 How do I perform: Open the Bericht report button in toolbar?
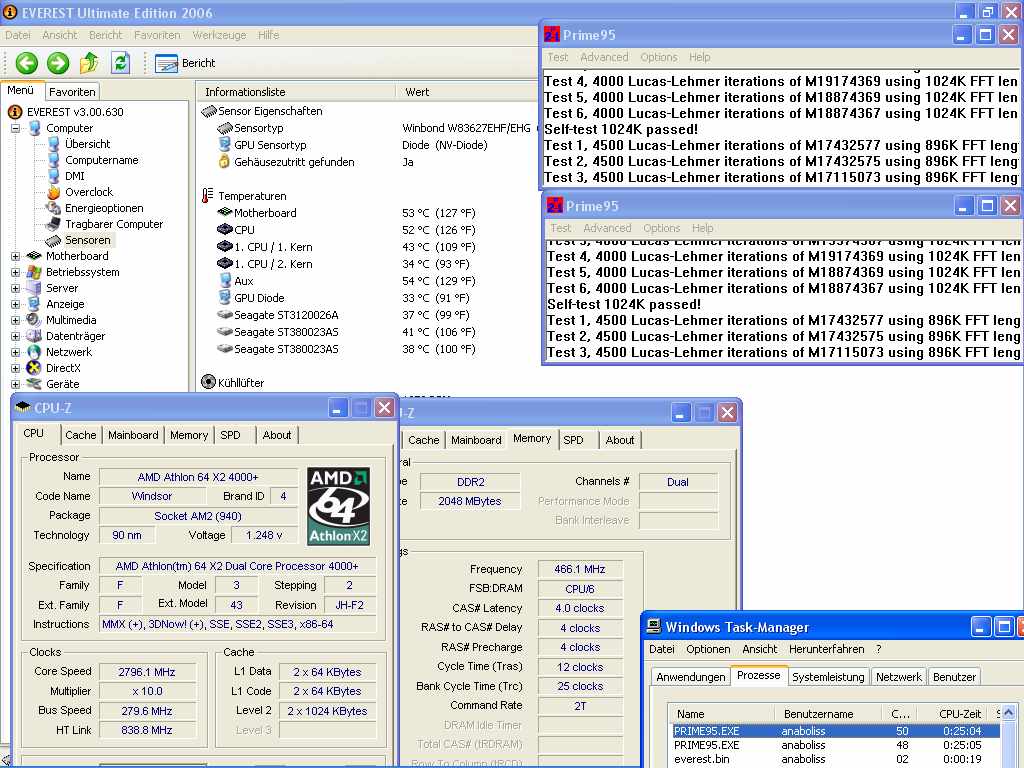coord(185,63)
